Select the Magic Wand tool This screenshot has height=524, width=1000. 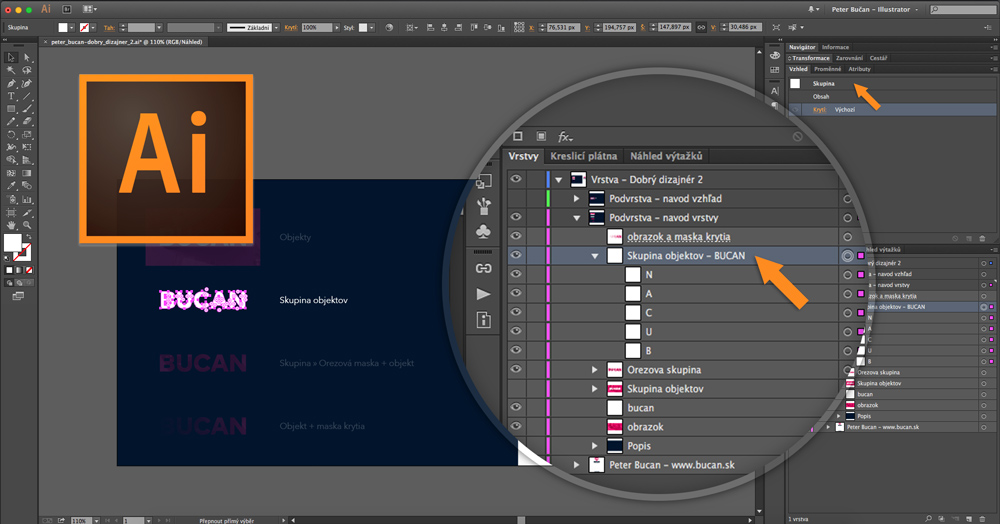(11, 70)
